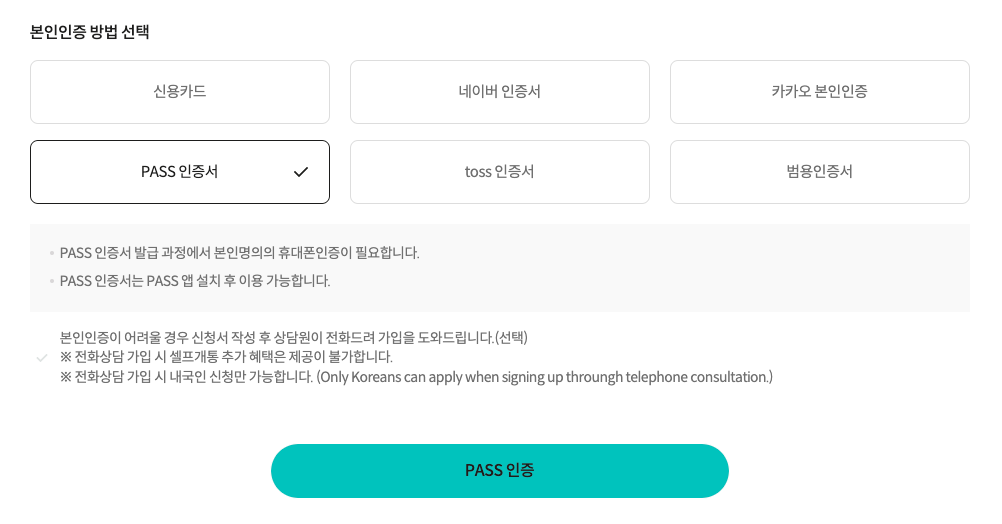Image resolution: width=1002 pixels, height=524 pixels.
Task: Select 신용카드 verification method
Action: click(180, 92)
